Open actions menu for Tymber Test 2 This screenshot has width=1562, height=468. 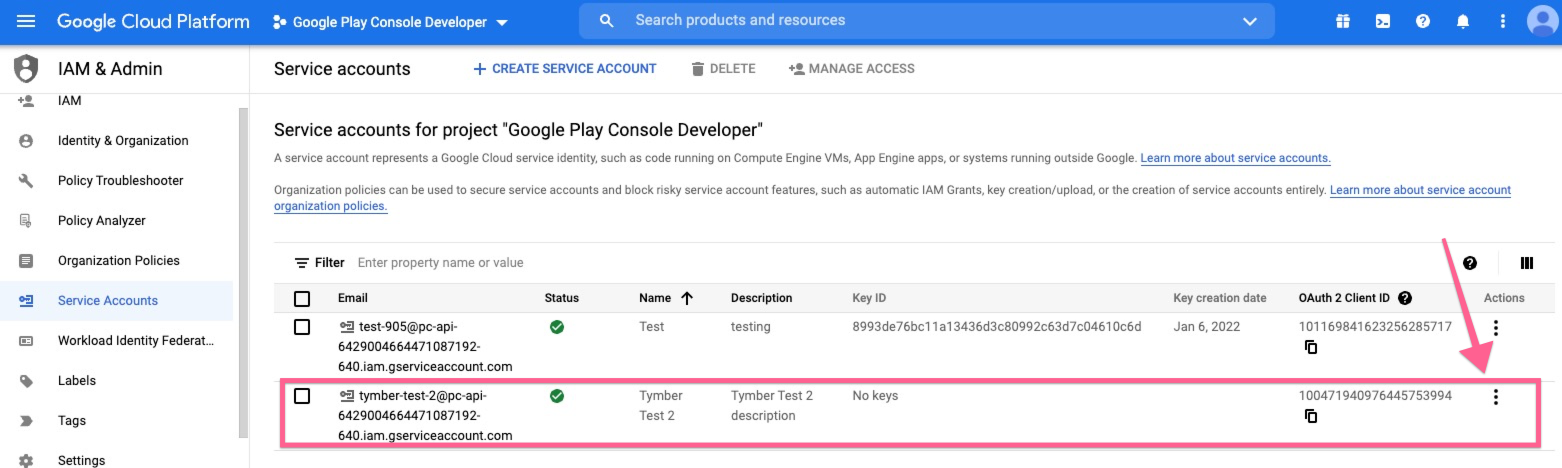(1495, 397)
